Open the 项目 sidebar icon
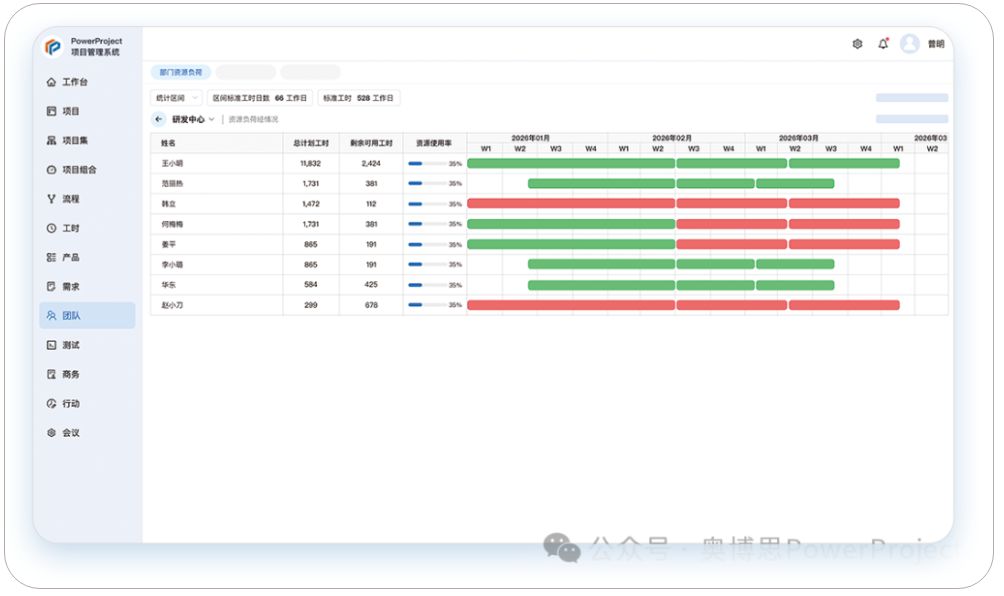 click(x=51, y=111)
